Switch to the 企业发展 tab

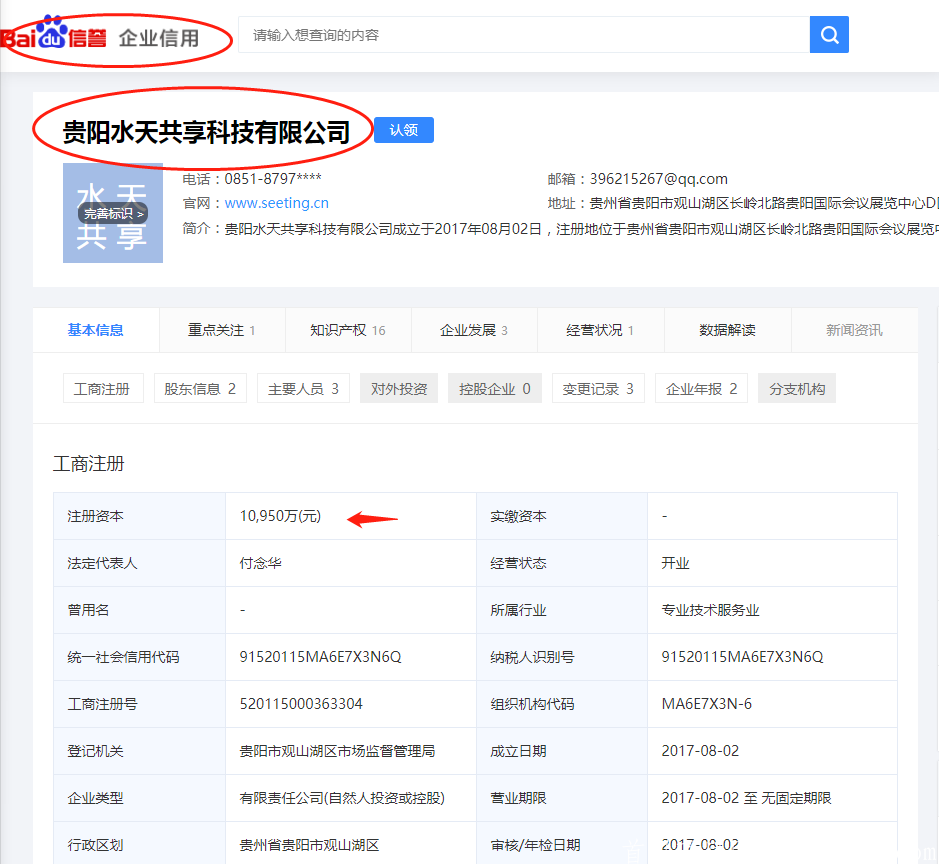click(471, 329)
